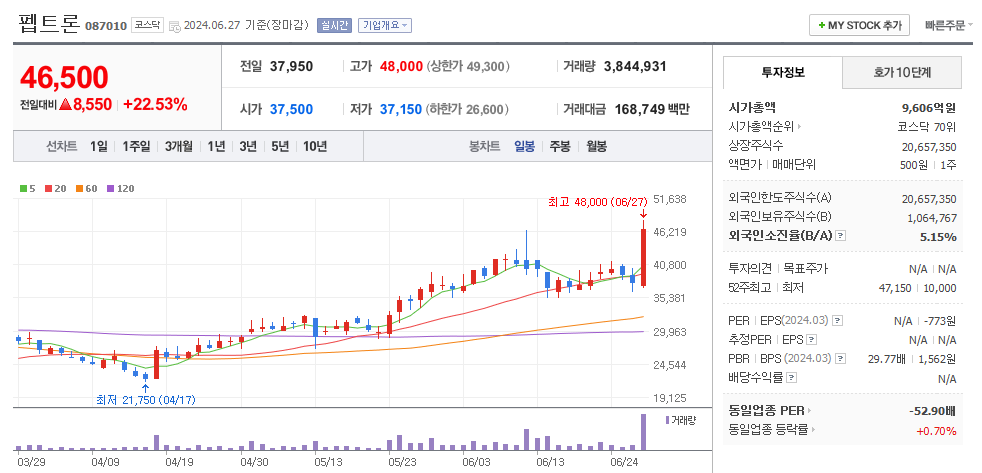Click the 저가 value 37,150

pos(401,109)
